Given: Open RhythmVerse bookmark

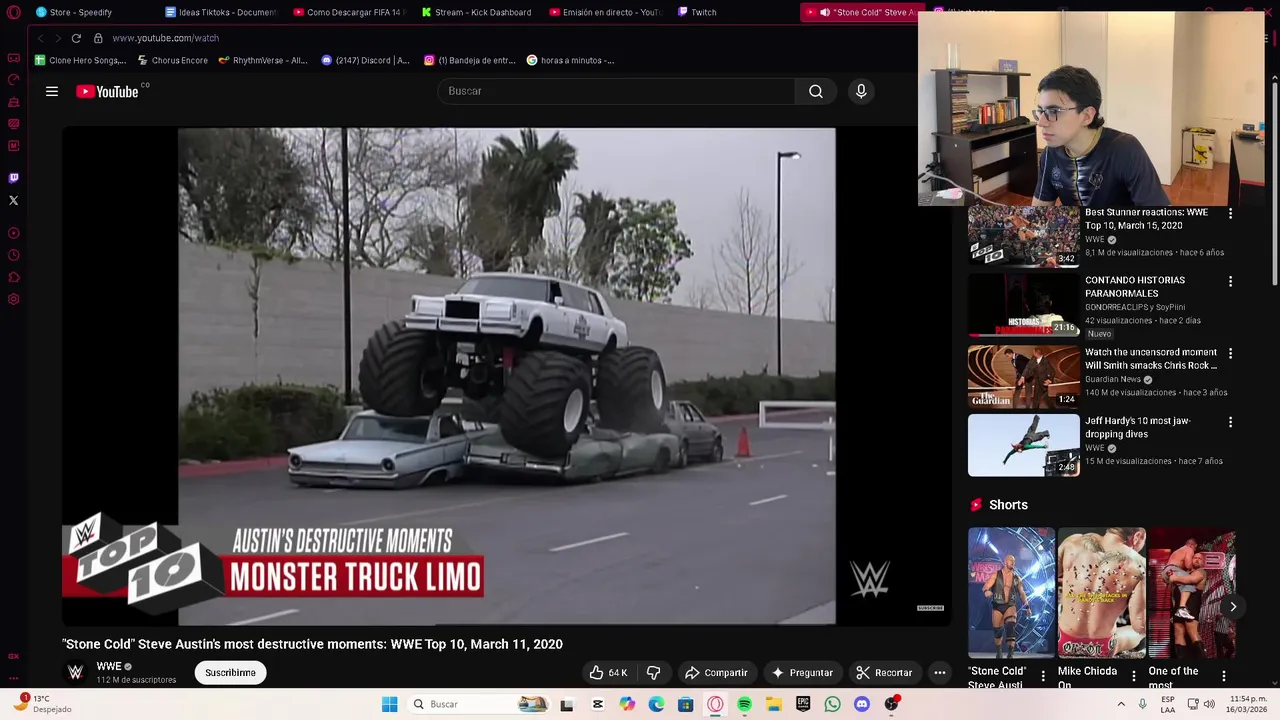Looking at the screenshot, I should 263,60.
